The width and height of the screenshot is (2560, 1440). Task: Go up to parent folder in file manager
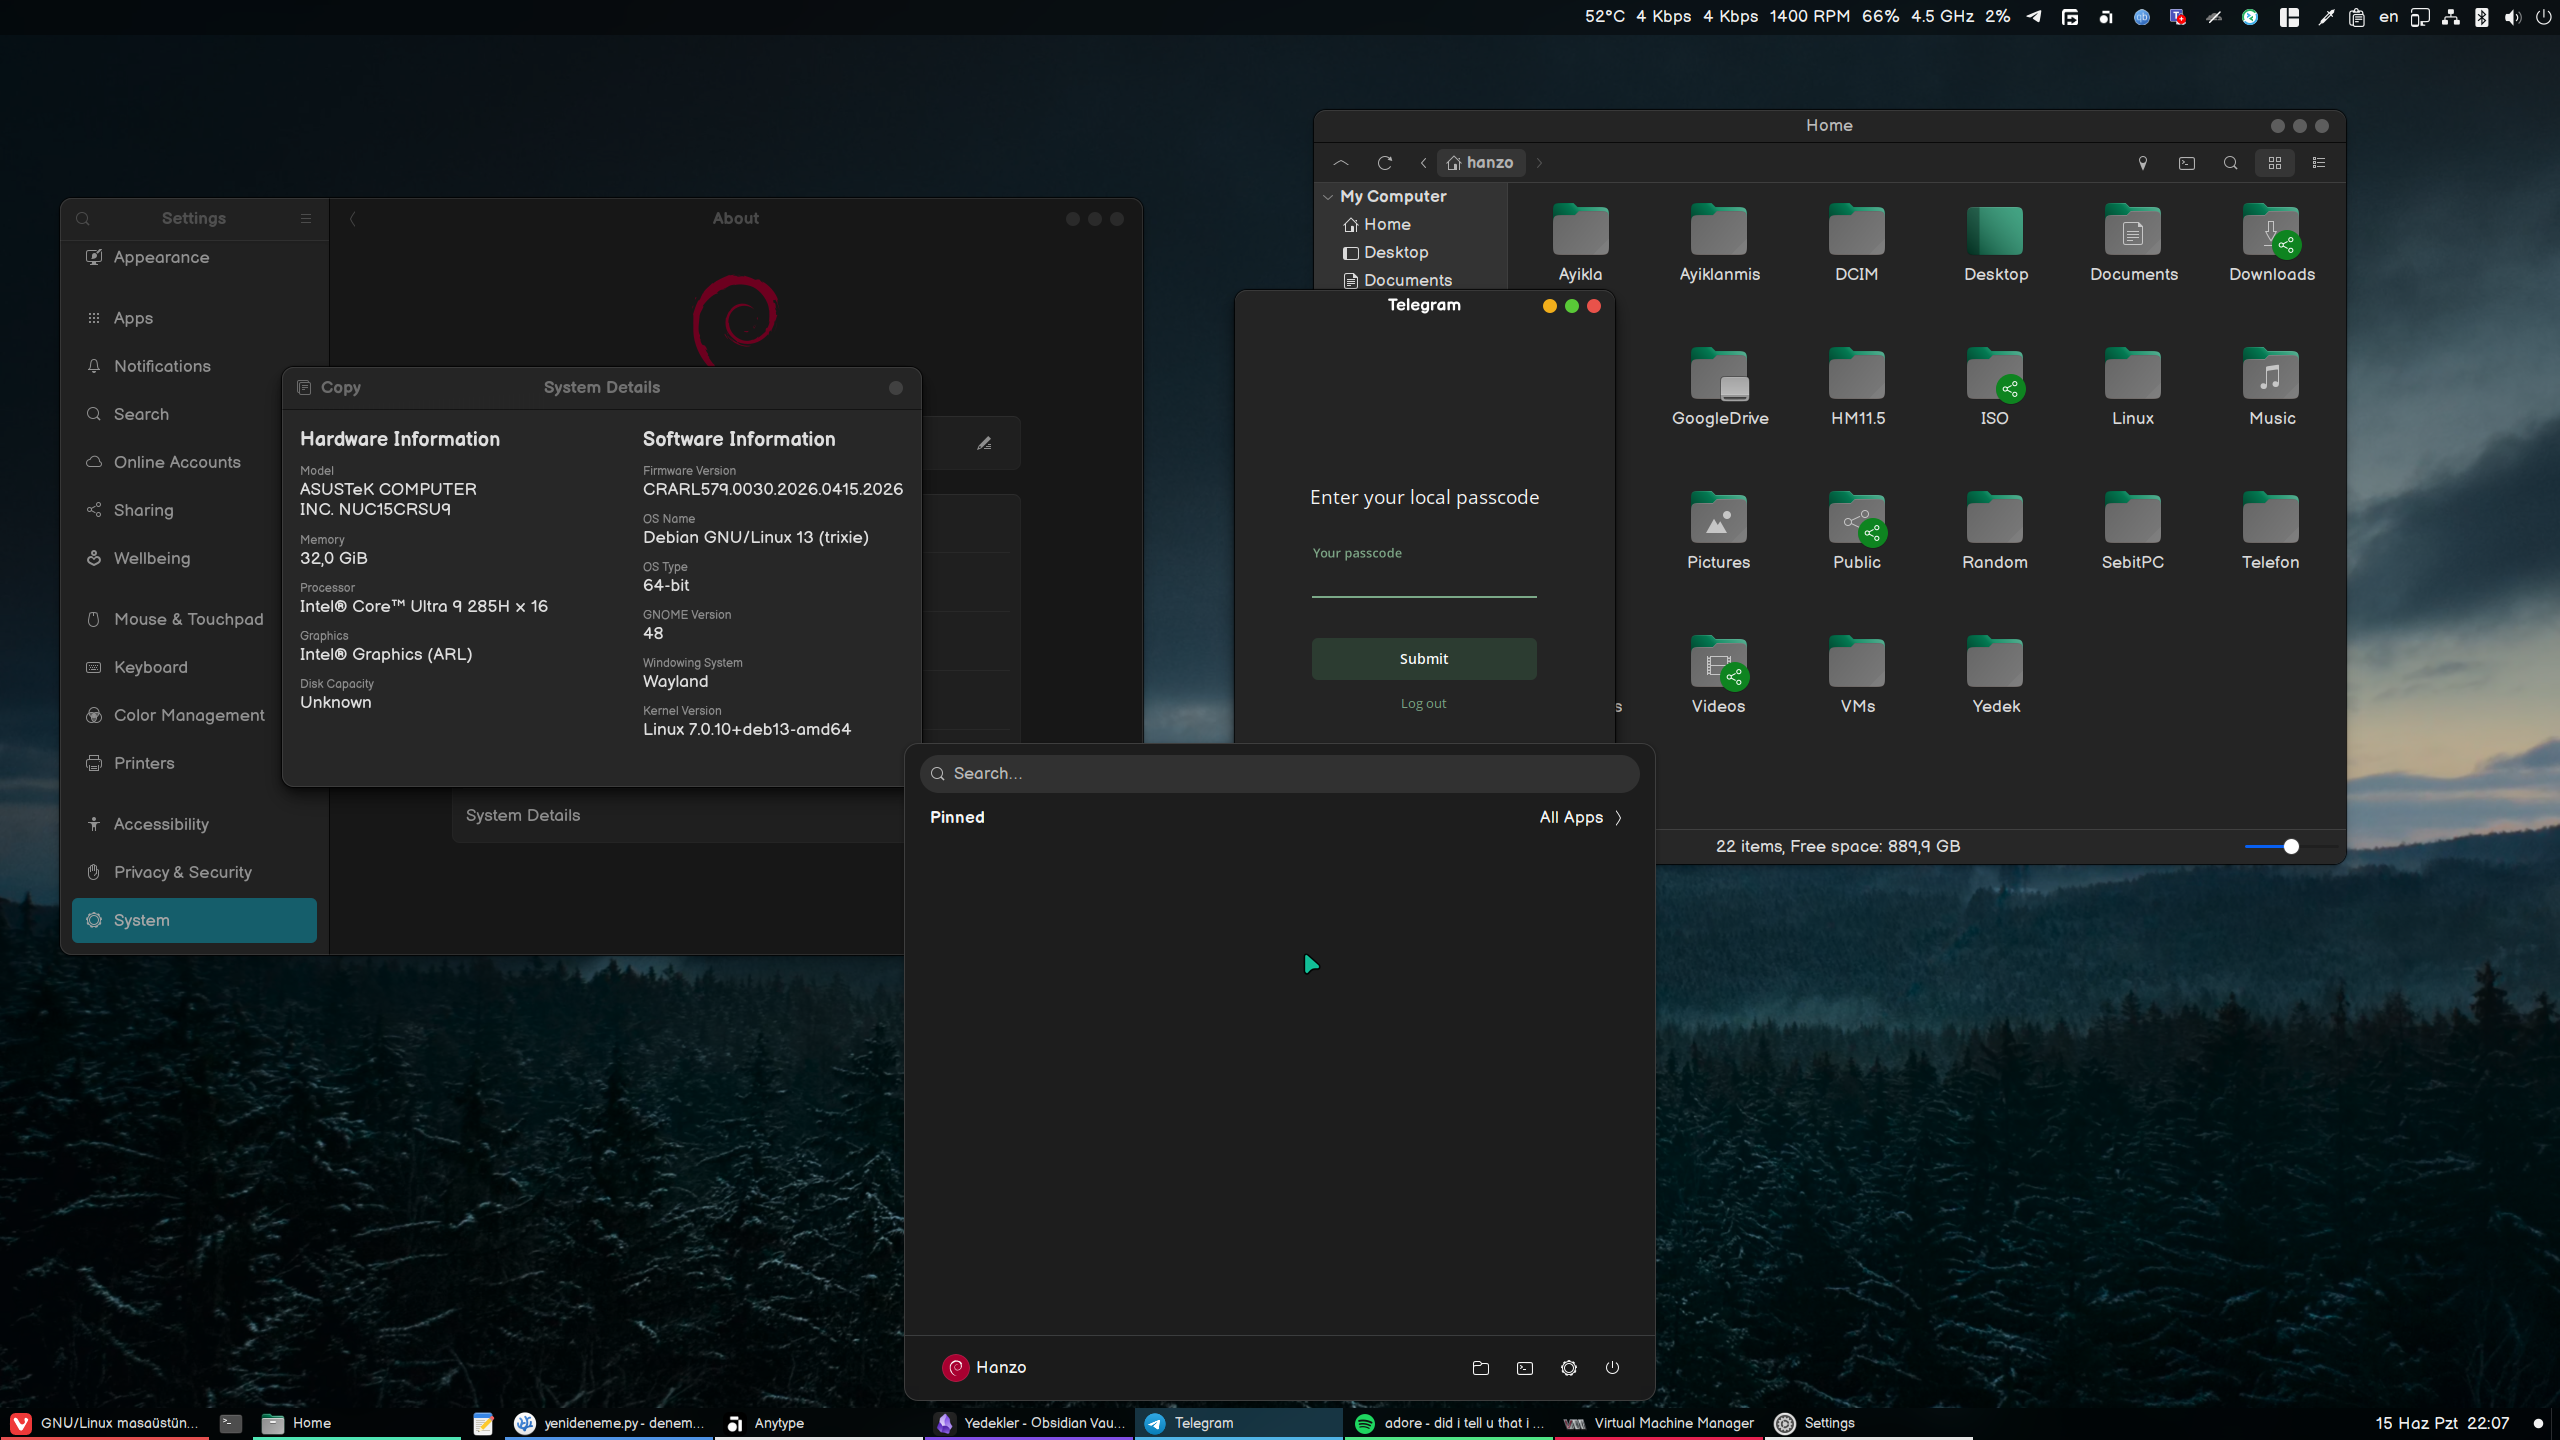(1341, 163)
